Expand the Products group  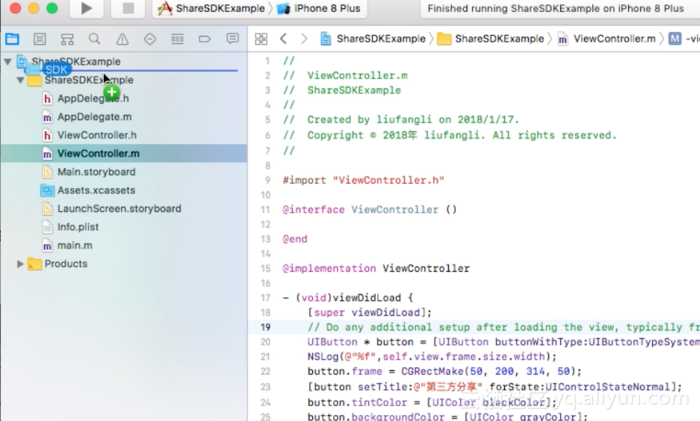21,264
